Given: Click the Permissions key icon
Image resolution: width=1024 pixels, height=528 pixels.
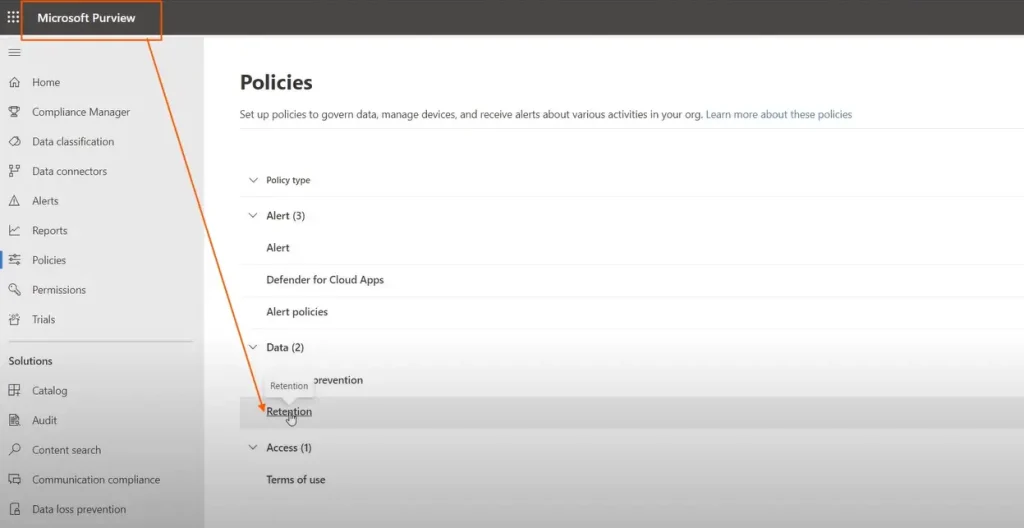Looking at the screenshot, I should tap(14, 290).
